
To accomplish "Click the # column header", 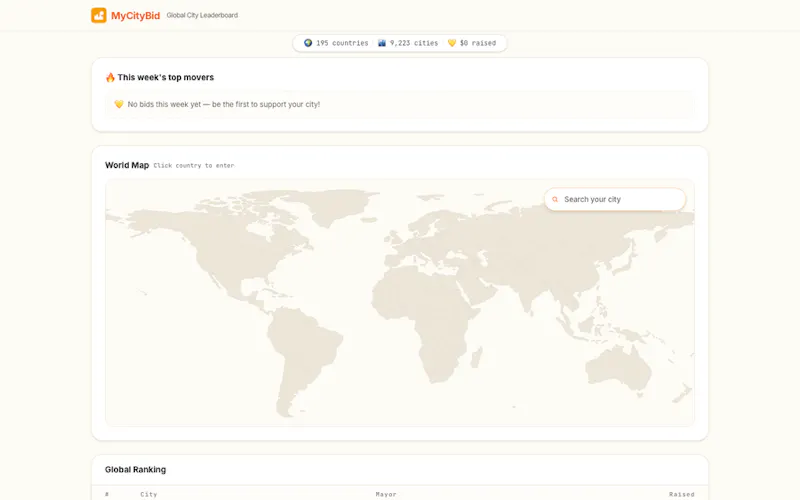I will 107,494.
